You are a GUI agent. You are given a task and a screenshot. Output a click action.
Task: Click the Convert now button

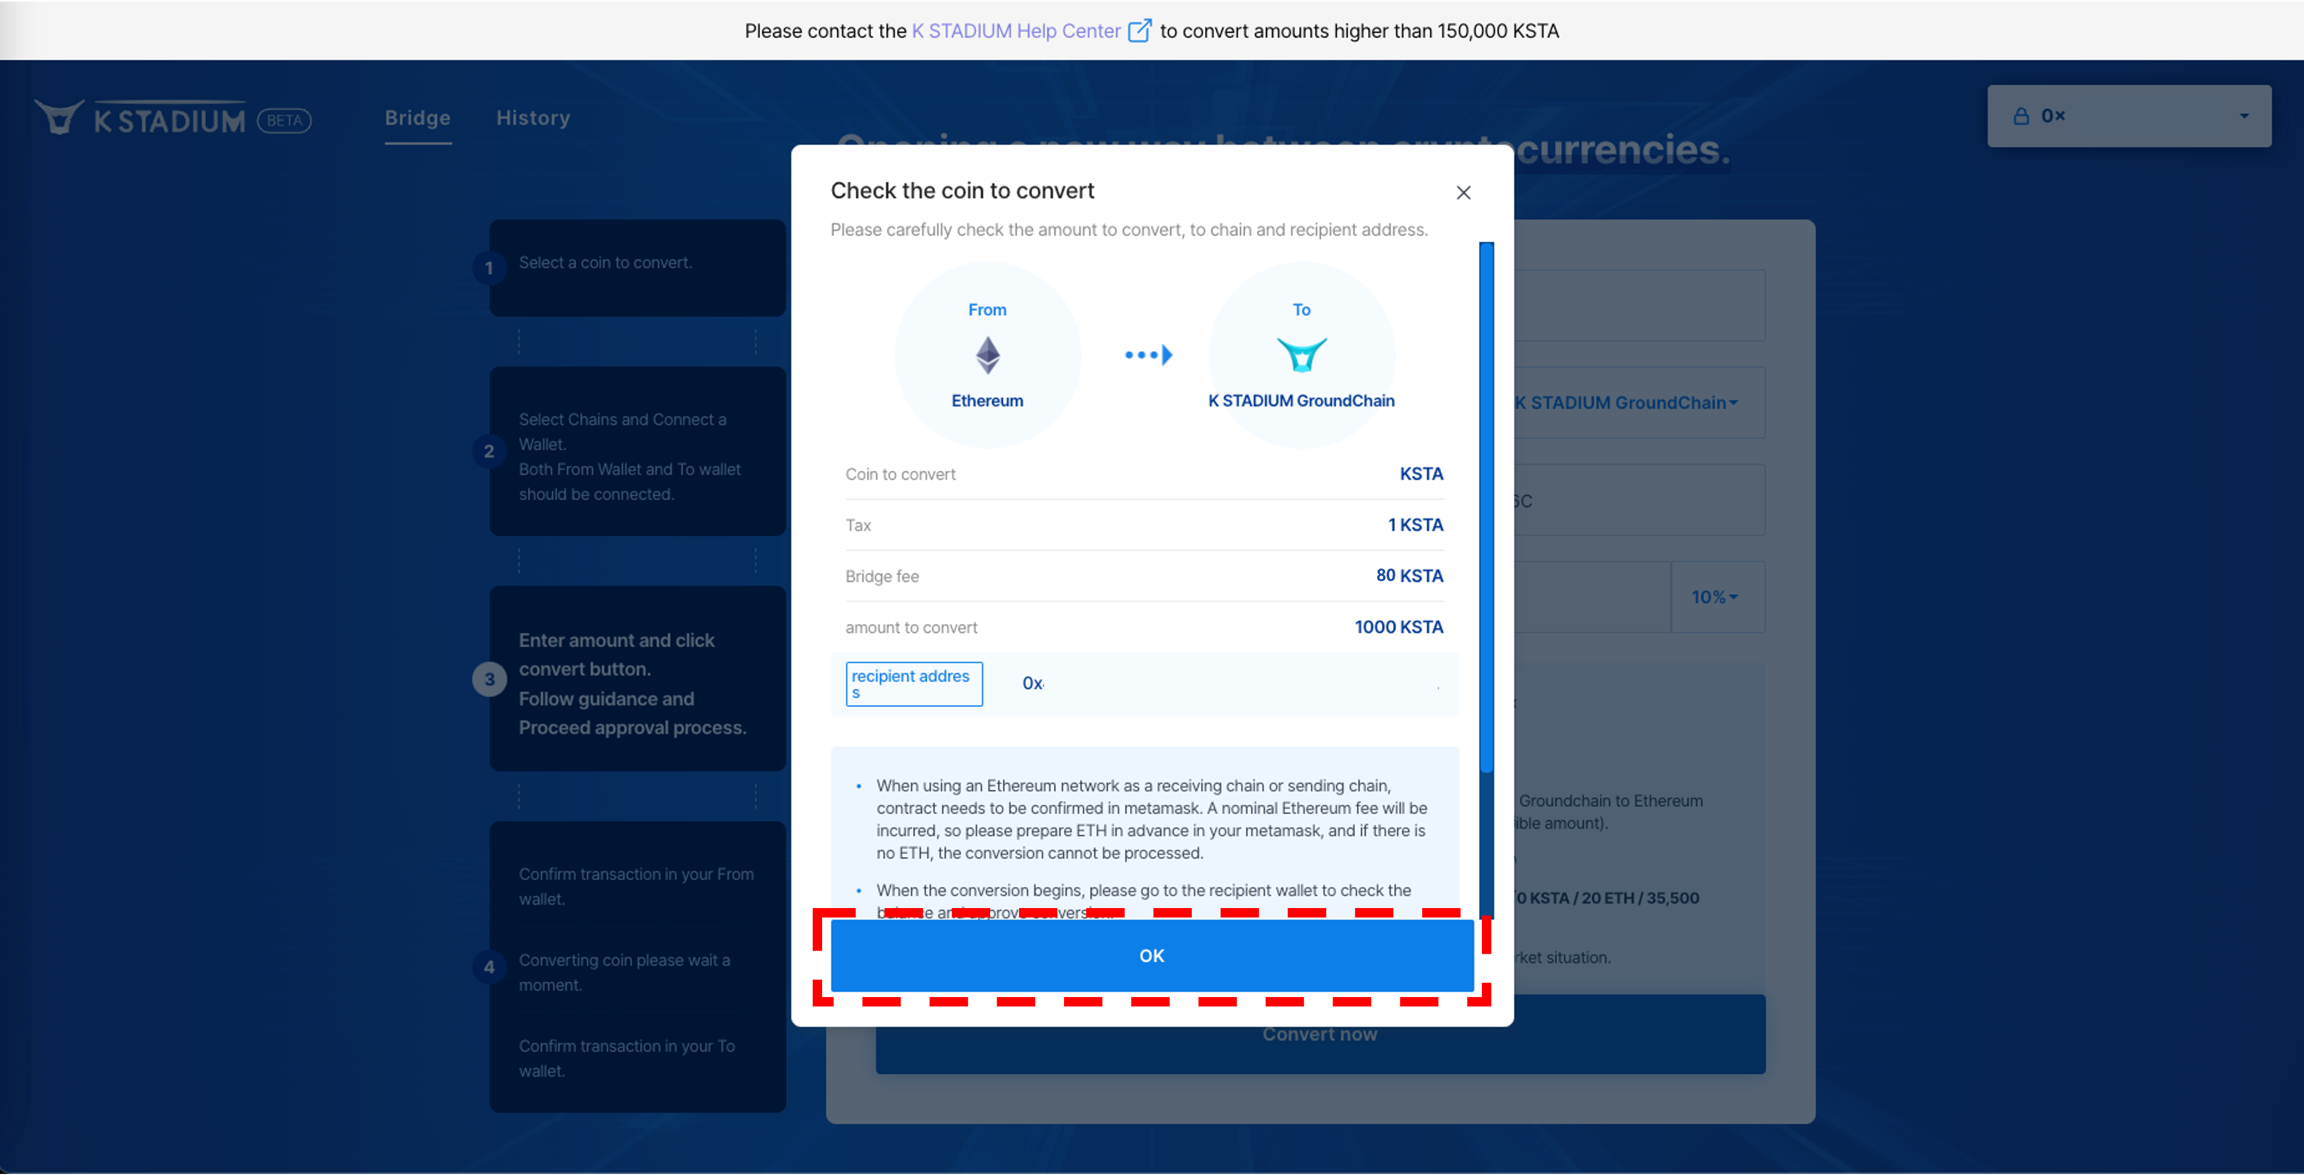tap(1320, 1040)
